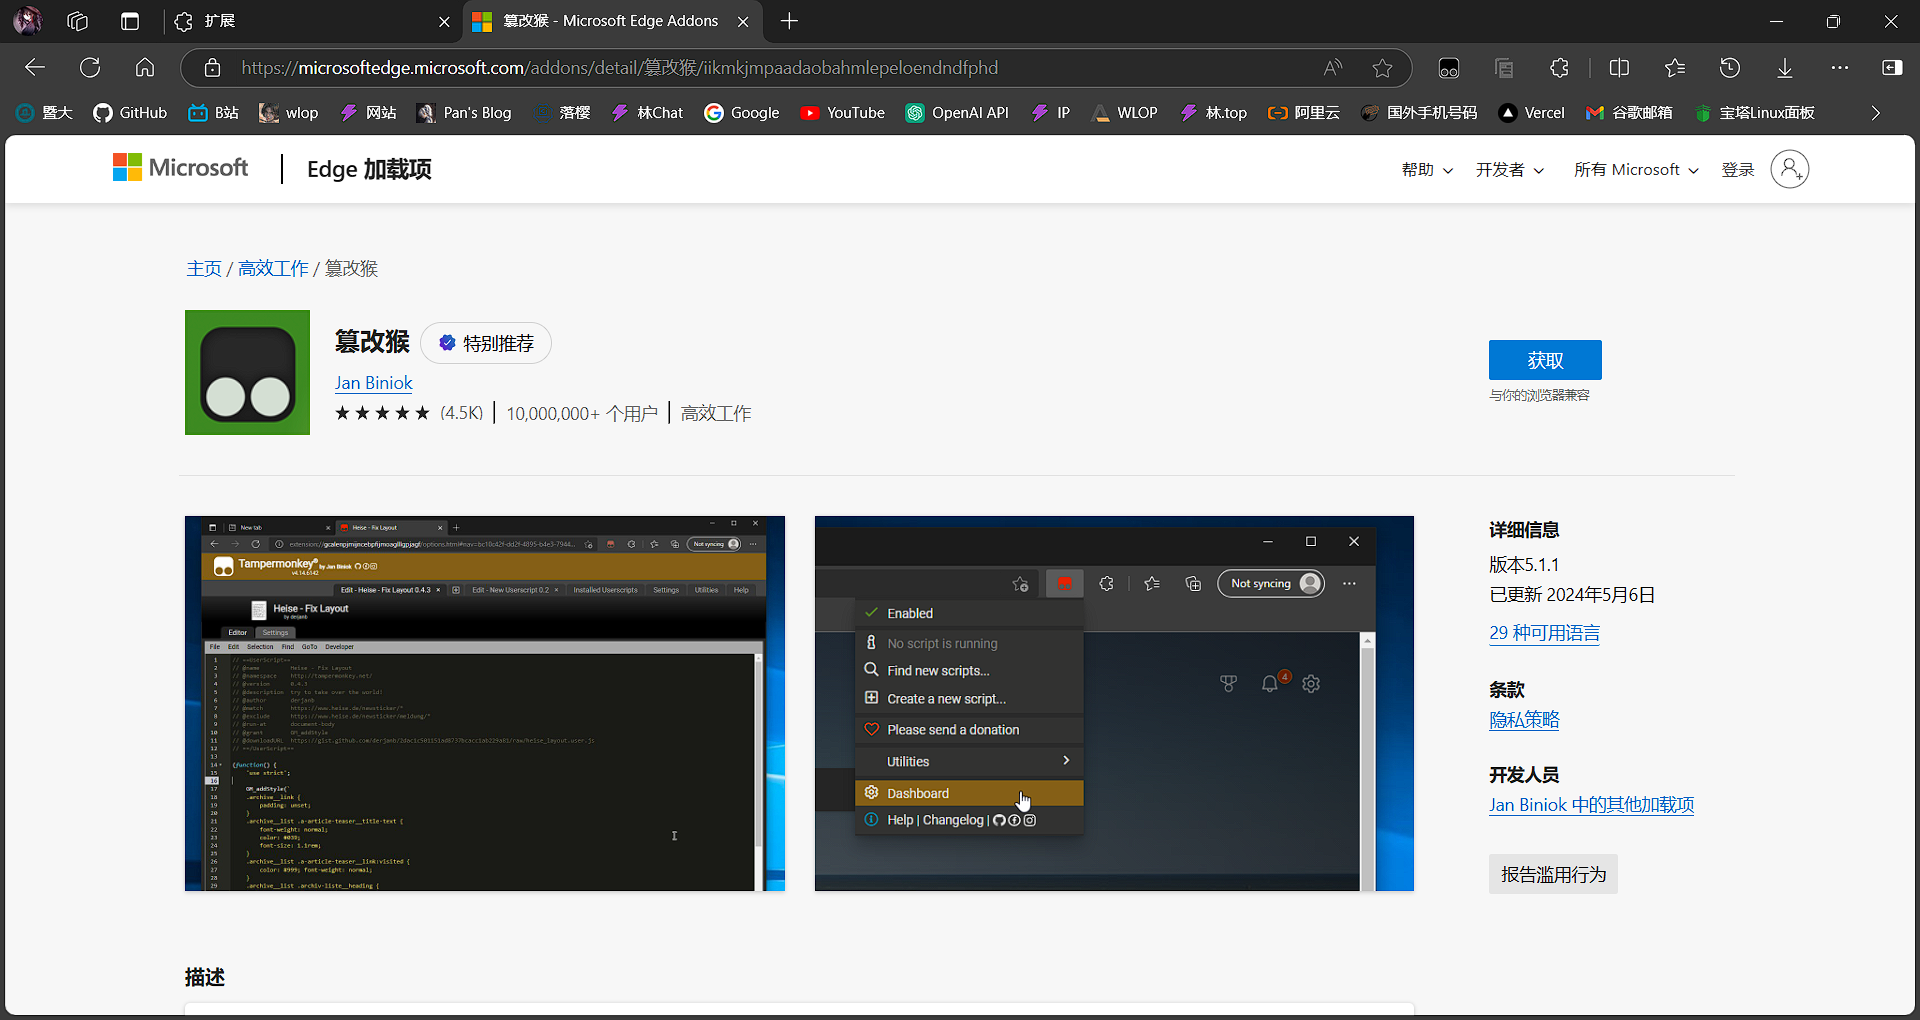Open the 阿里云 bookmark
This screenshot has width=1920, height=1020.
1304,113
